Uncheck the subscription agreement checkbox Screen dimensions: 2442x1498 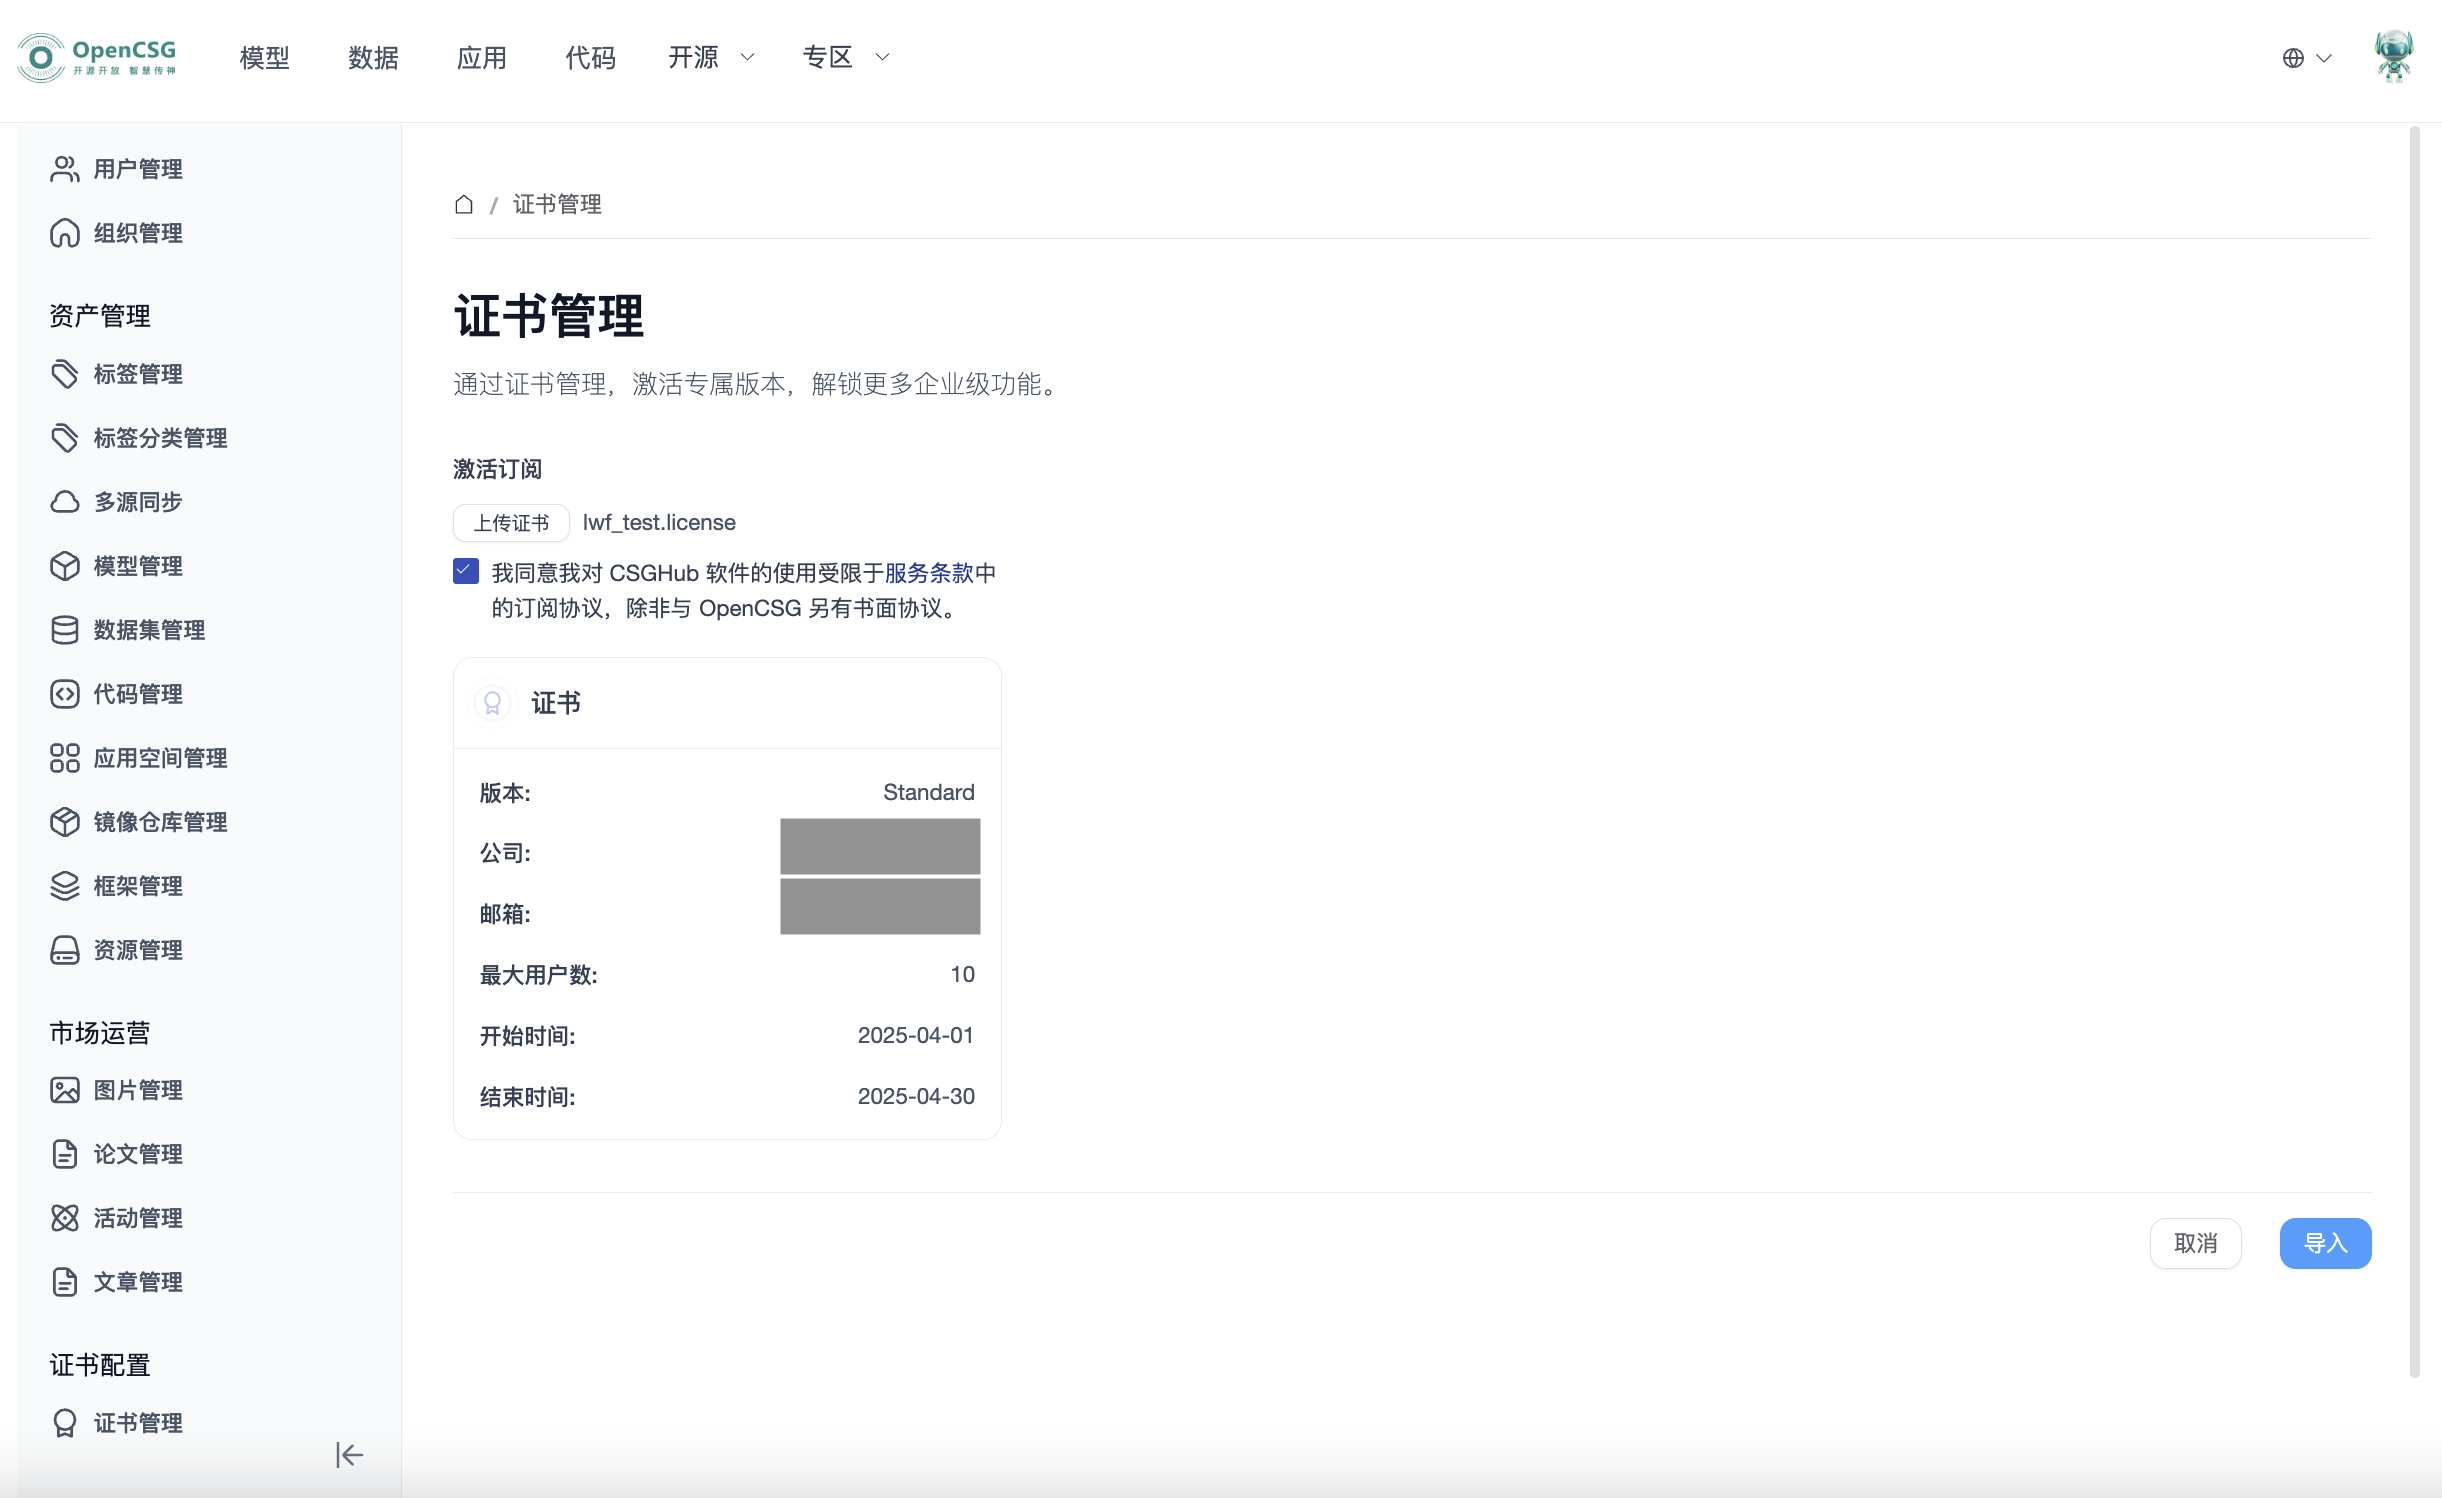tap(466, 572)
